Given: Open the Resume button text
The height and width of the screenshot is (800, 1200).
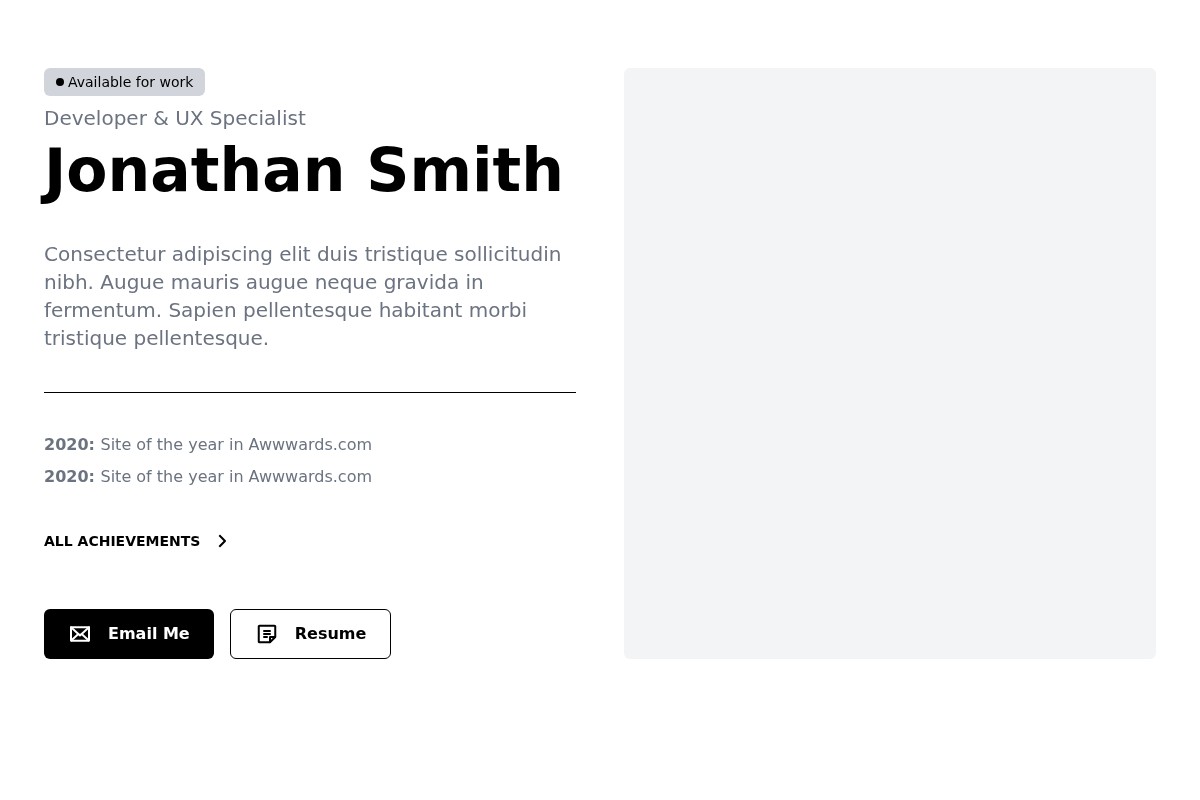Looking at the screenshot, I should coord(330,634).
